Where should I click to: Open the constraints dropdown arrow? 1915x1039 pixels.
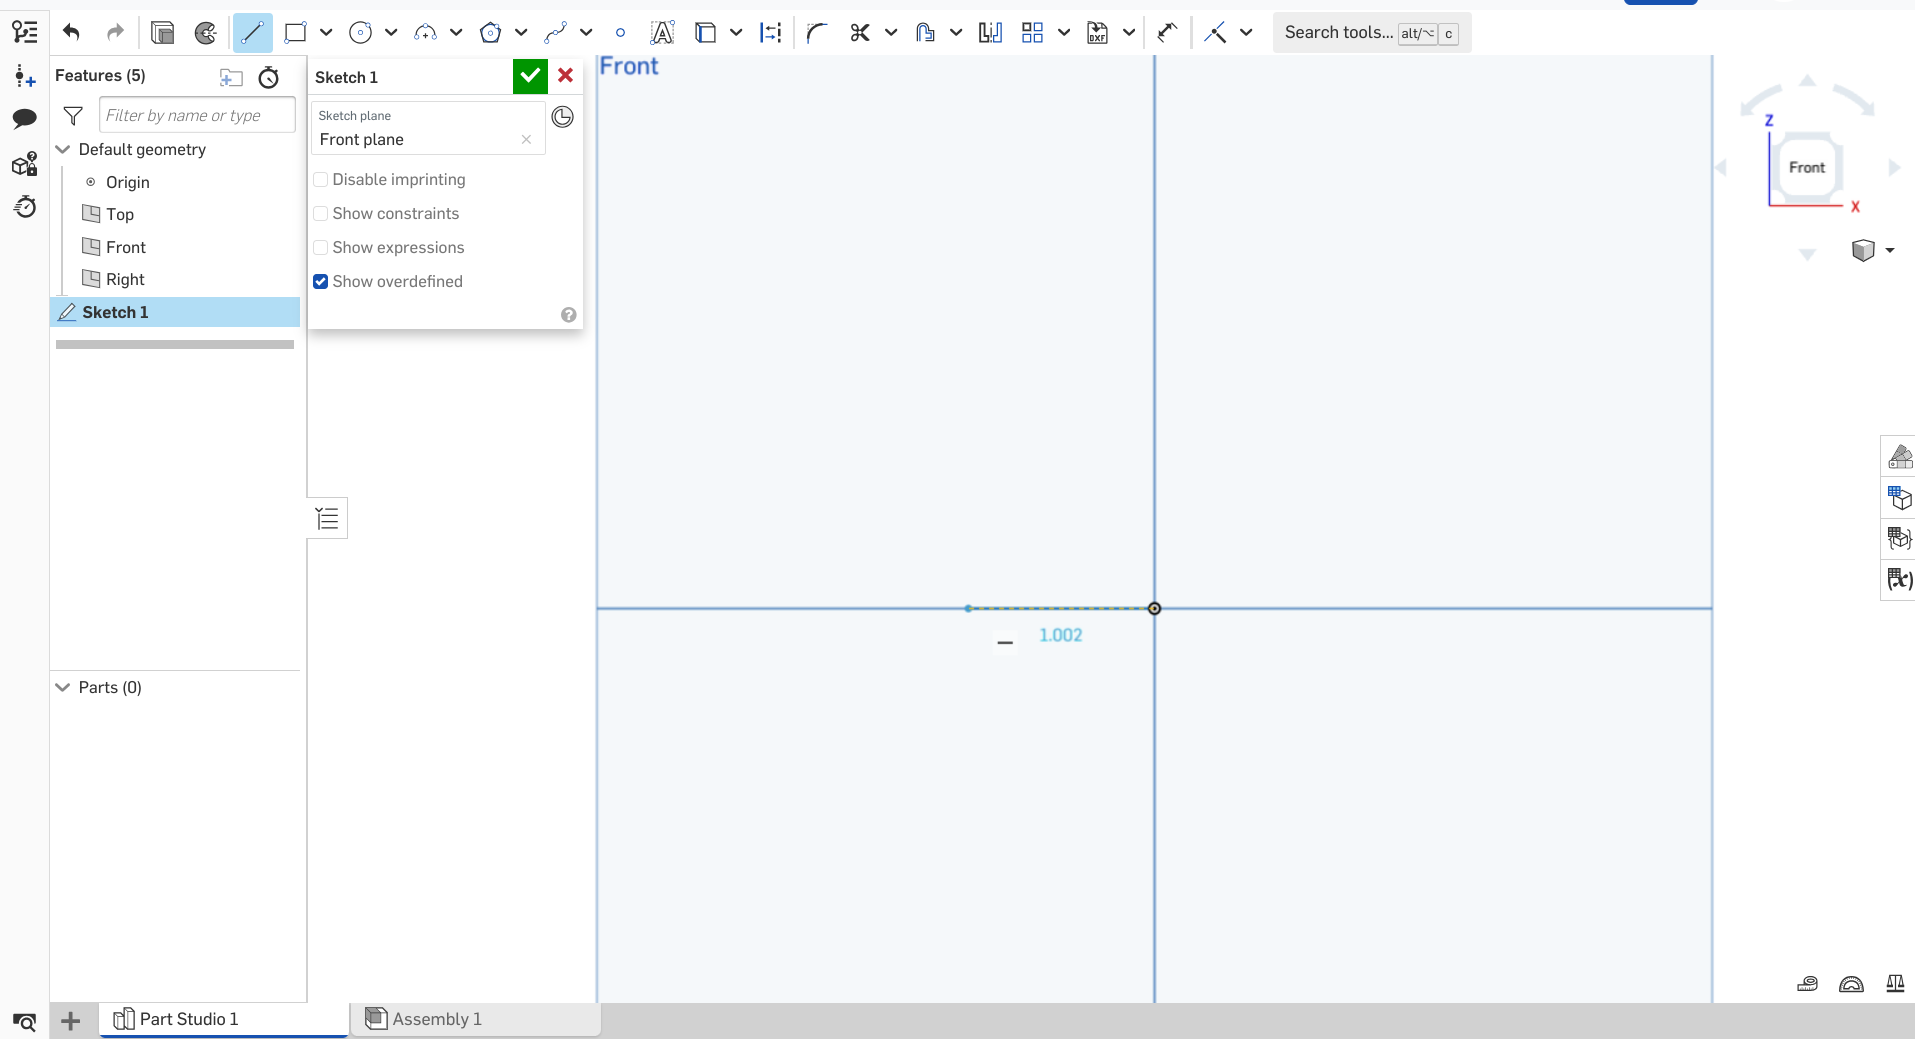[1246, 33]
